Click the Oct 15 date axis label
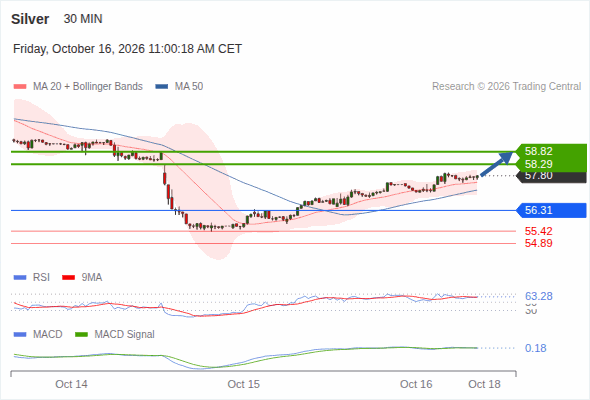Screen dimensions: 590x400 (x=244, y=385)
